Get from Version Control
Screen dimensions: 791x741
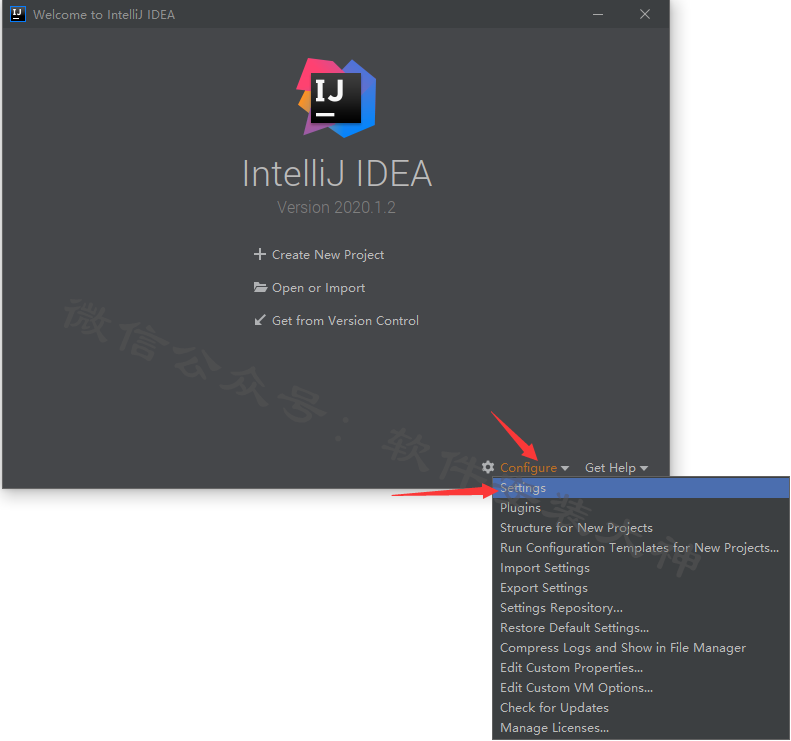point(345,321)
